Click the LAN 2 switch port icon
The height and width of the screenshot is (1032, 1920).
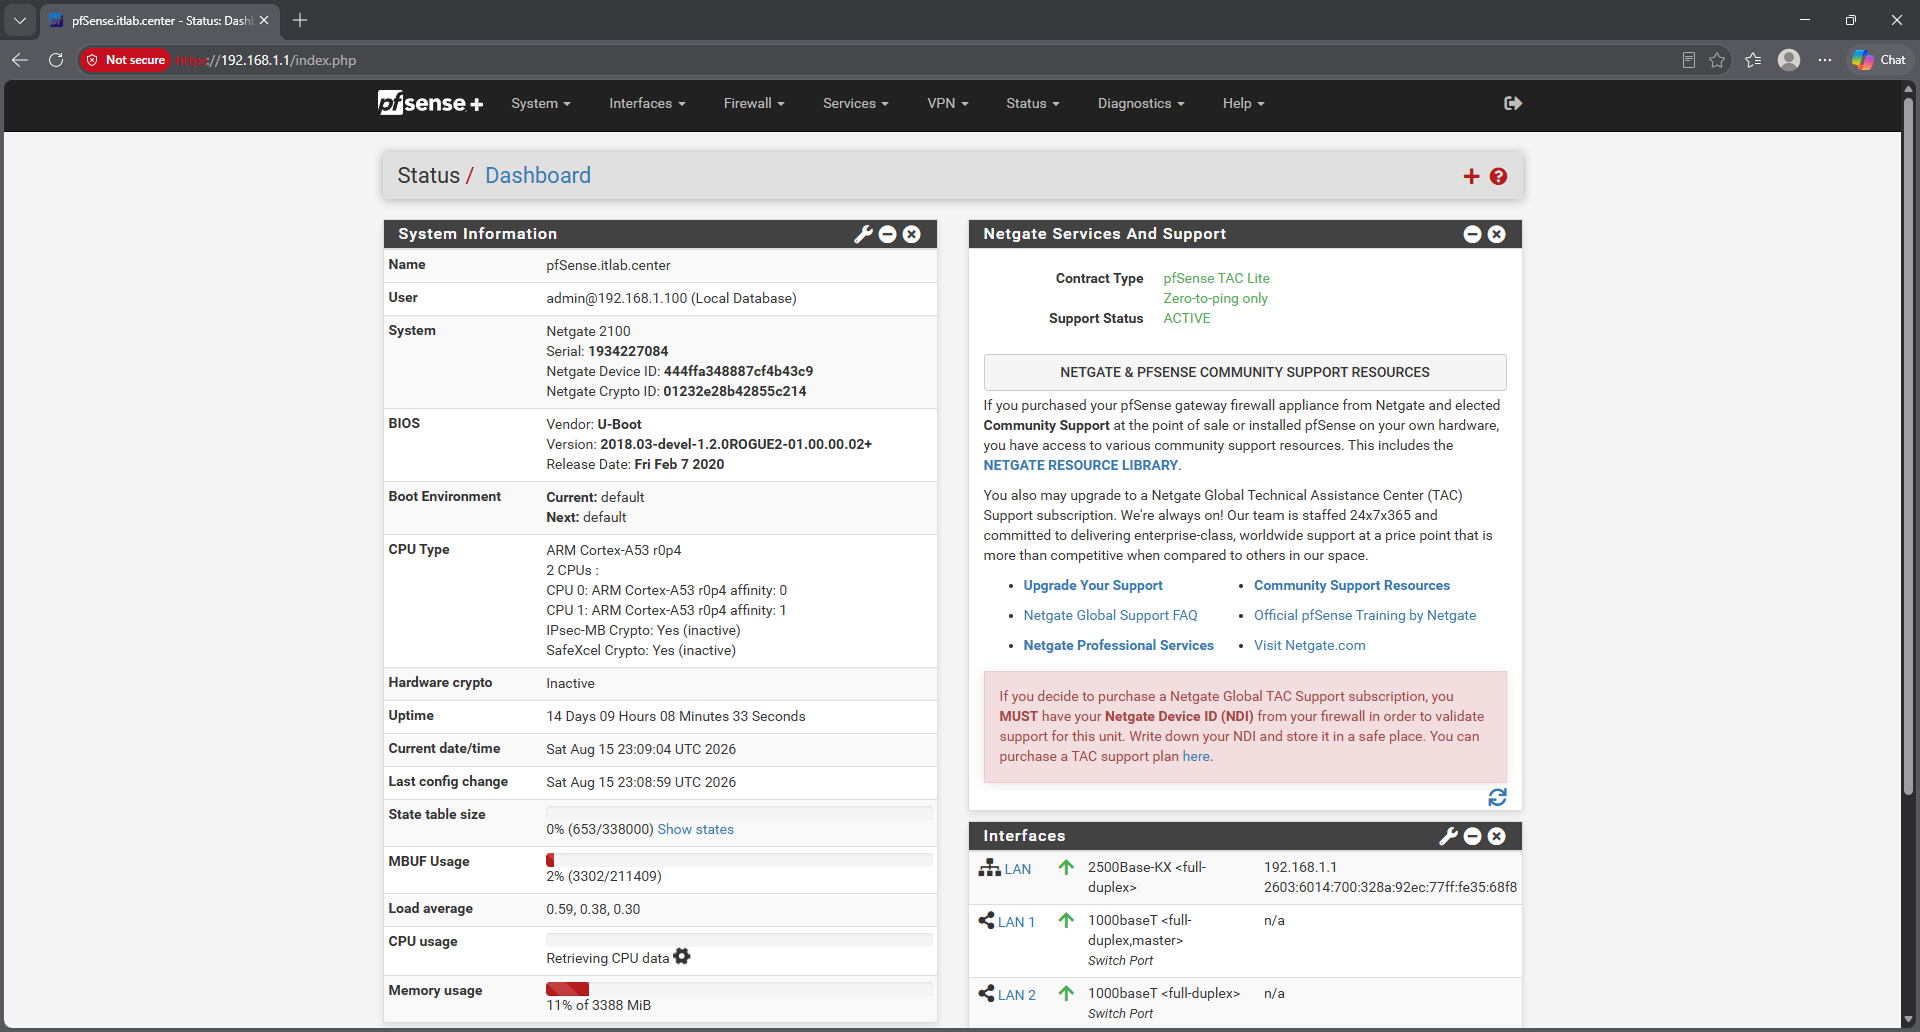click(987, 994)
